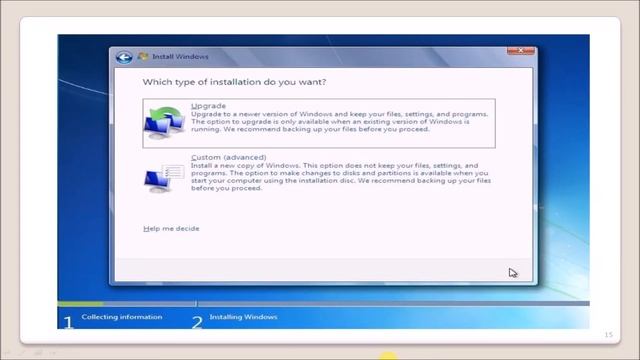The image size is (640, 360).
Task: Open the Help me decide link
Action: pyautogui.click(x=171, y=229)
